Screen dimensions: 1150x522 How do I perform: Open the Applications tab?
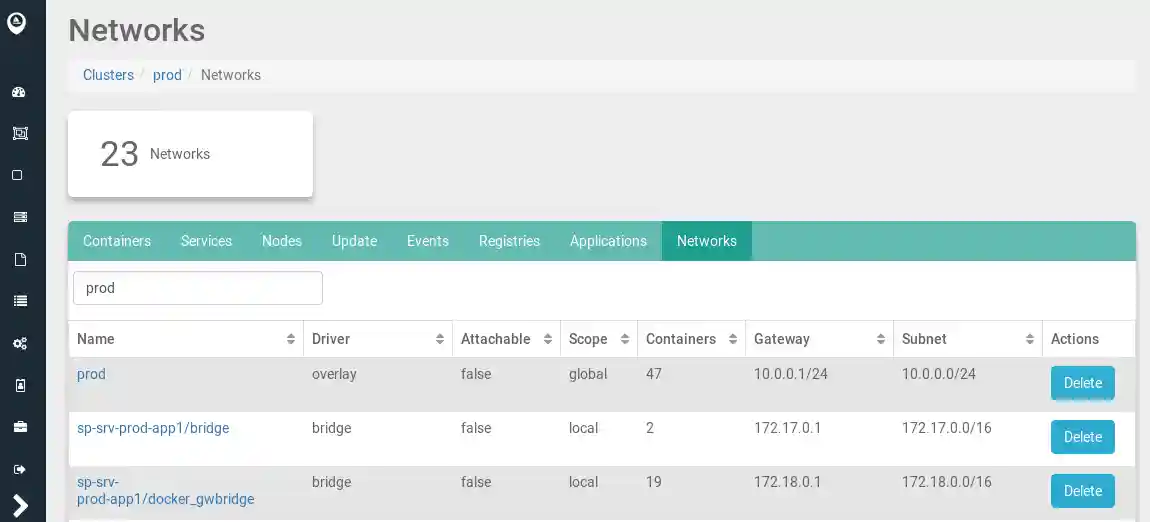[x=608, y=241]
